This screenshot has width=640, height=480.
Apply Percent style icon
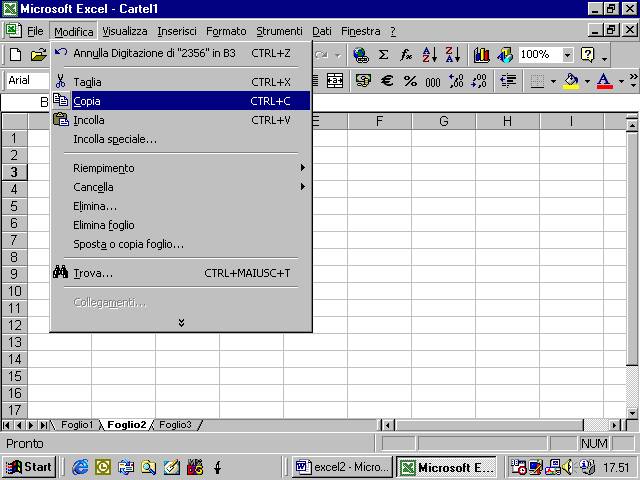[x=410, y=81]
